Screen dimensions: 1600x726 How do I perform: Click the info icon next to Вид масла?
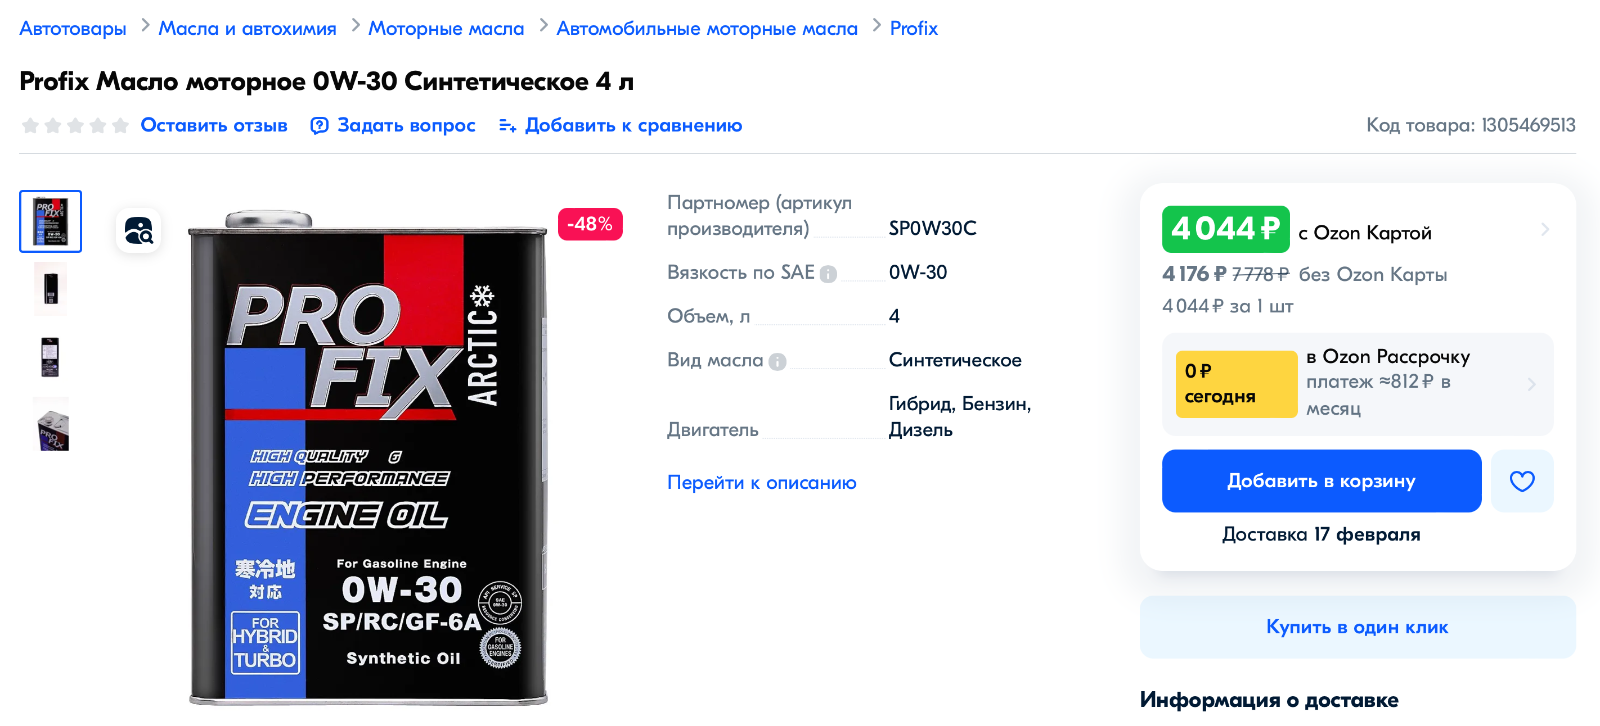pyautogui.click(x=777, y=362)
